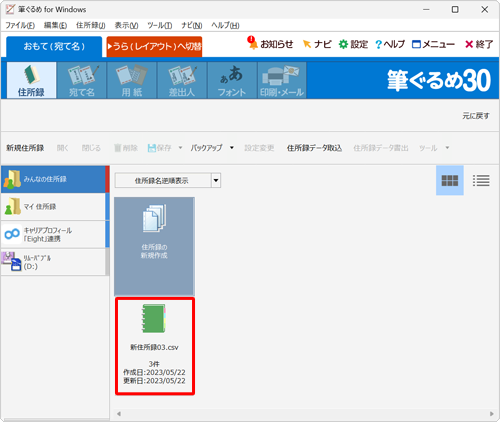Select the 宛て名 toolbar icon
The image size is (500, 422).
click(82, 80)
